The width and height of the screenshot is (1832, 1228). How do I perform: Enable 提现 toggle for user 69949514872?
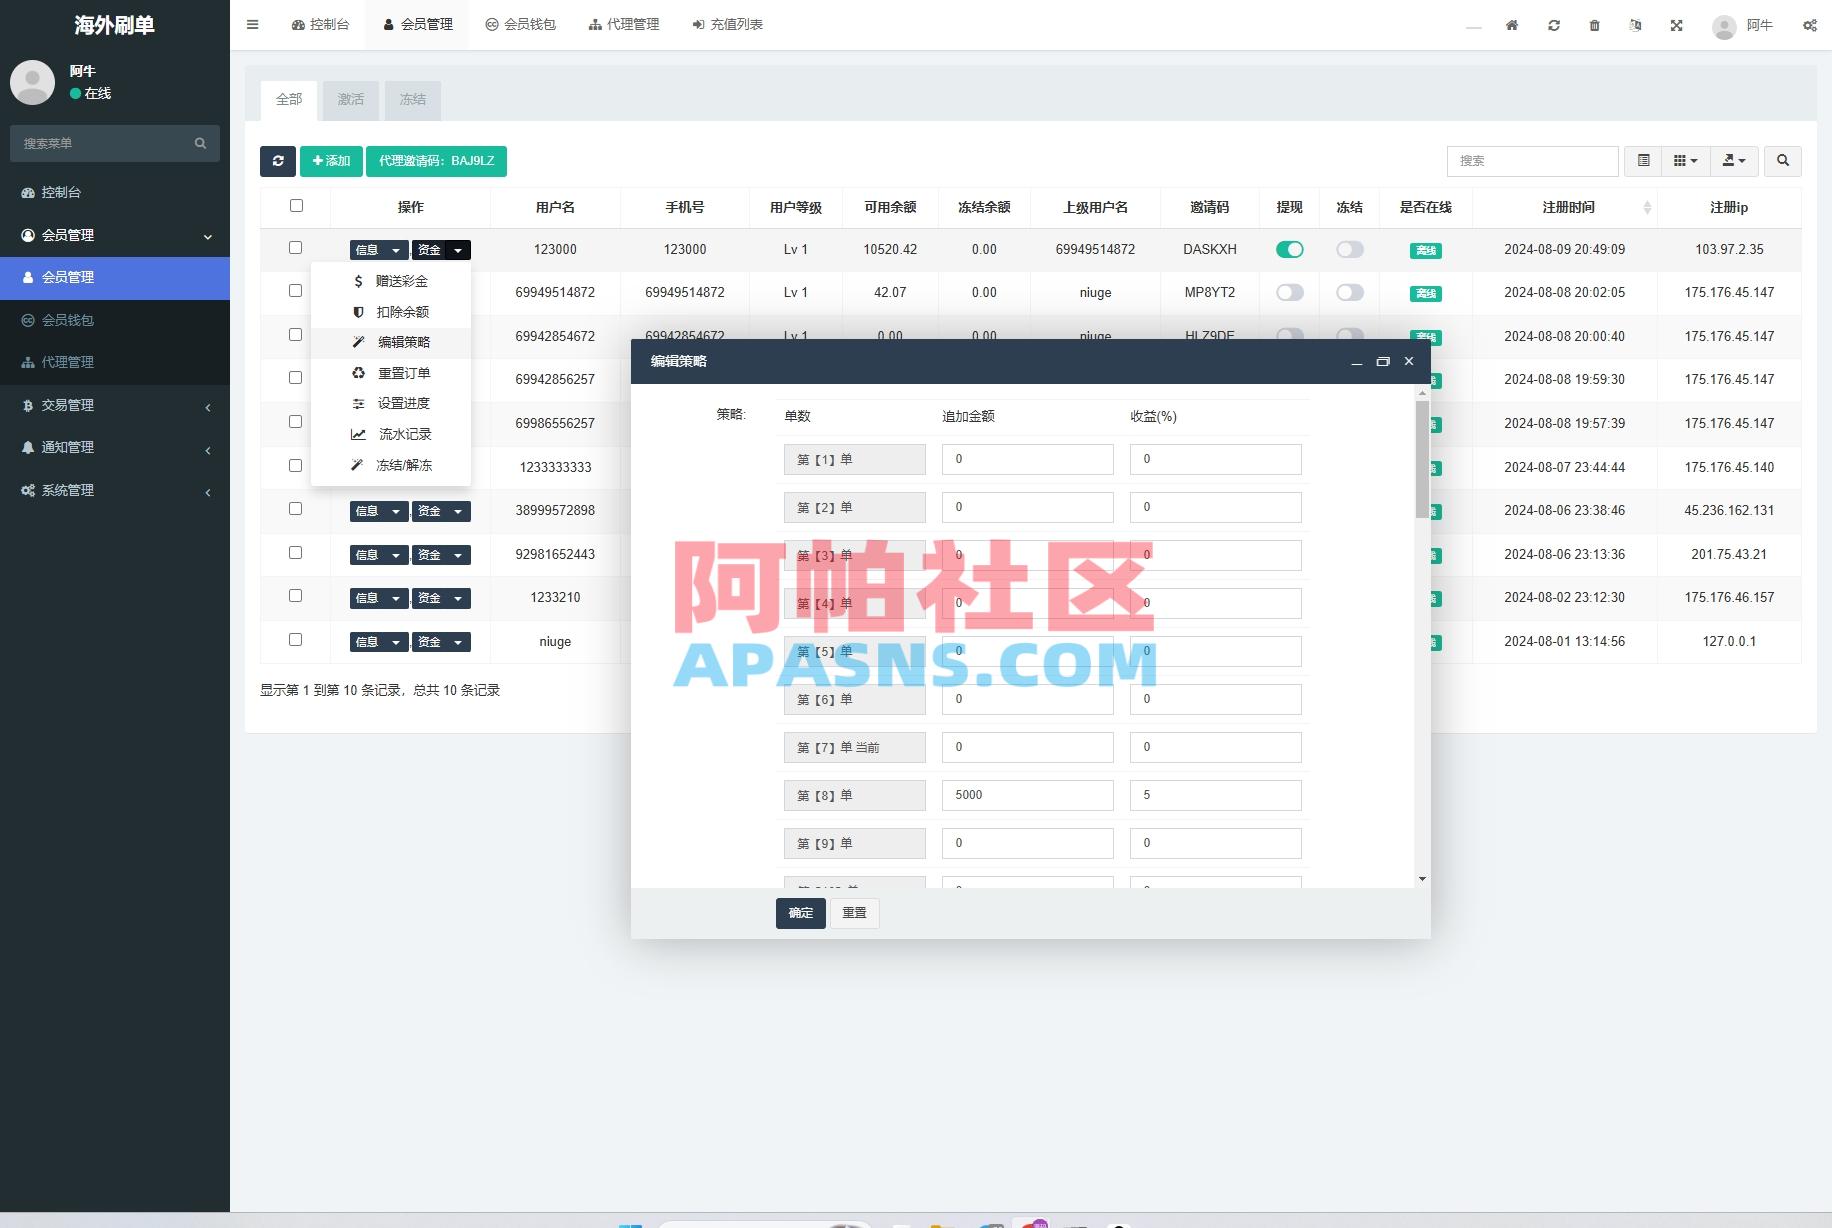pyautogui.click(x=1289, y=292)
